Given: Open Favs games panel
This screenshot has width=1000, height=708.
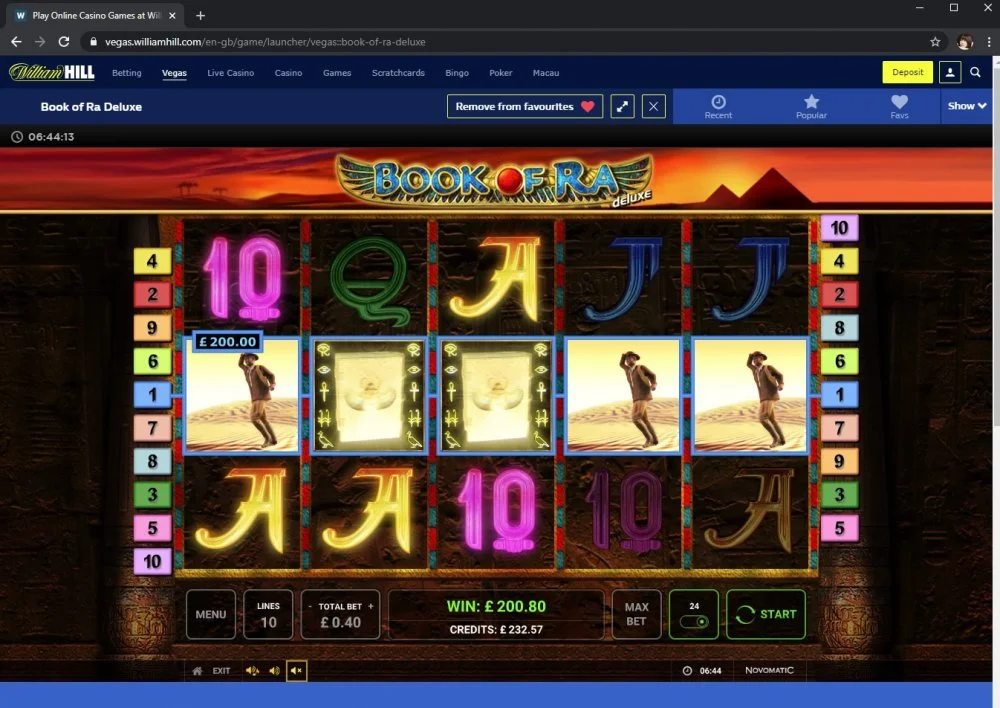Looking at the screenshot, I should click(x=899, y=107).
